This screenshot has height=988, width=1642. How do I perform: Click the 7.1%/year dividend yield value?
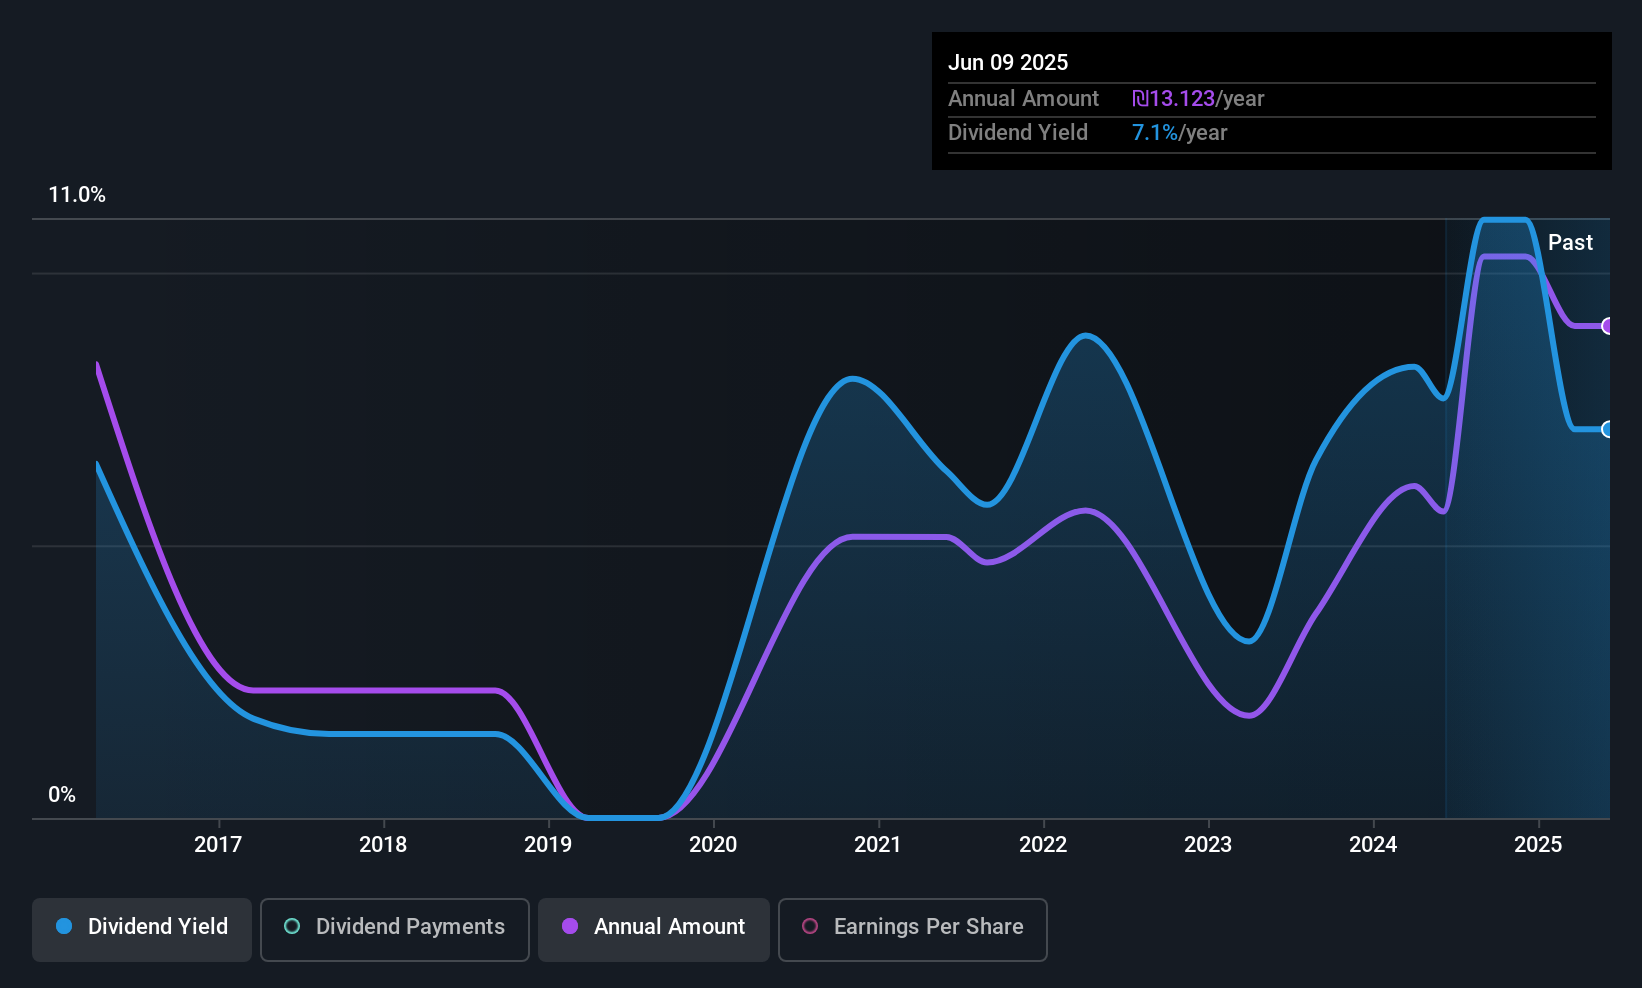1180,133
